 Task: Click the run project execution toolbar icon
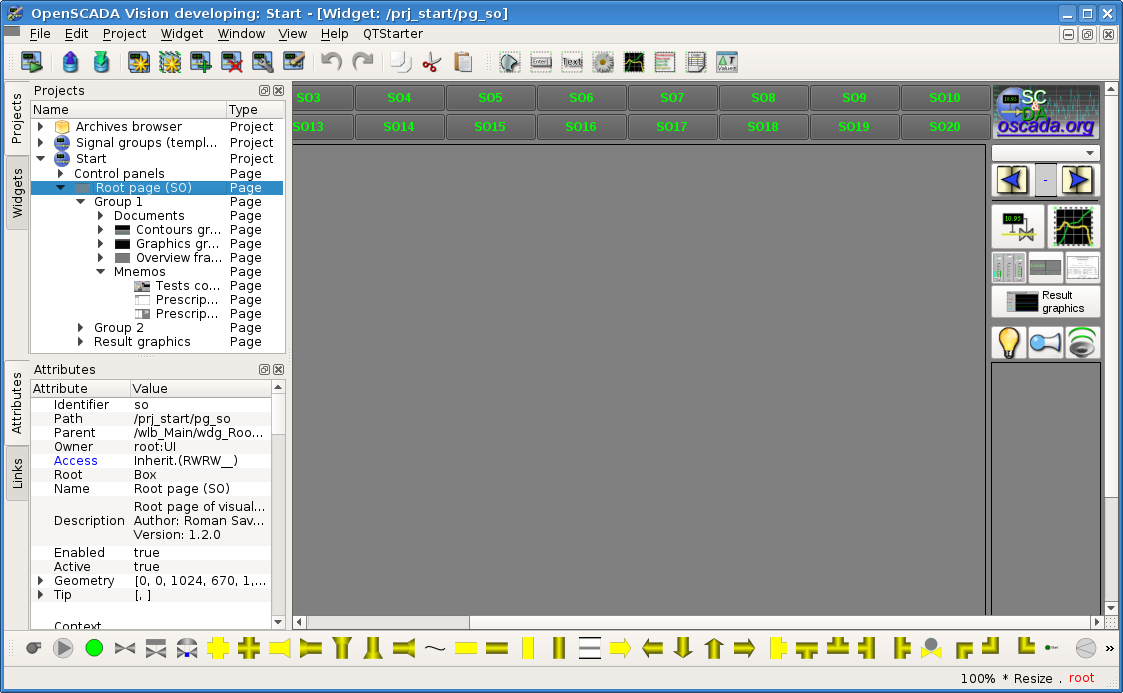click(x=32, y=62)
